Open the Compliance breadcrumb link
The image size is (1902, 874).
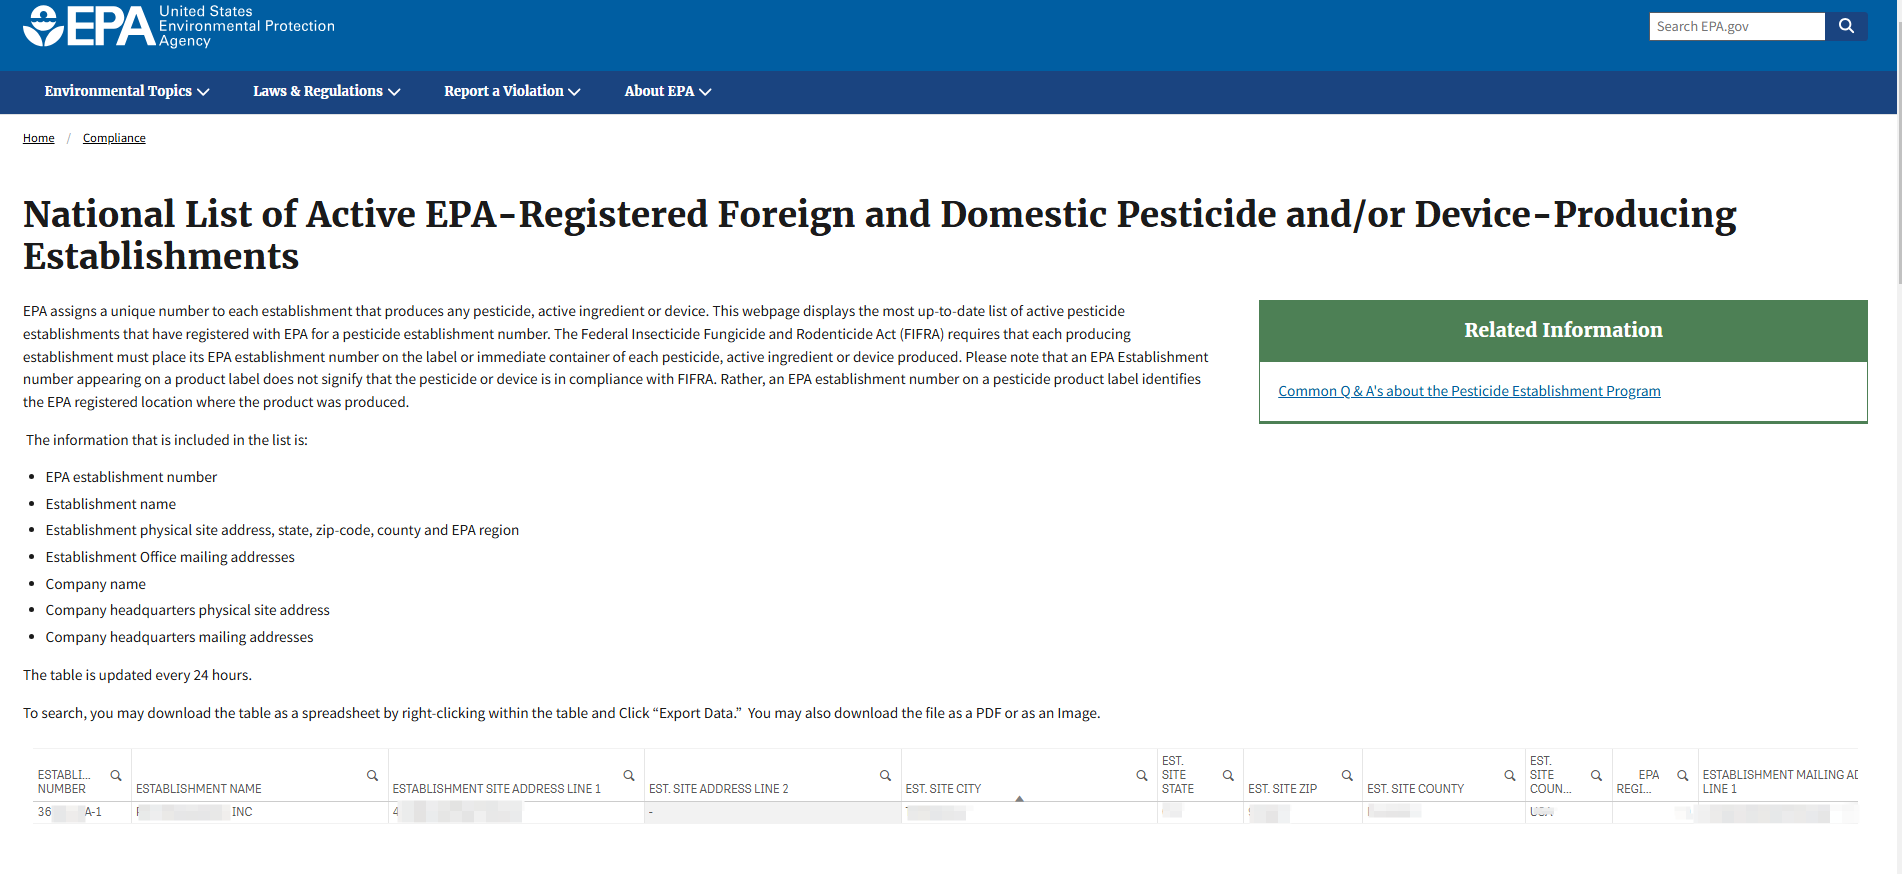pos(114,138)
